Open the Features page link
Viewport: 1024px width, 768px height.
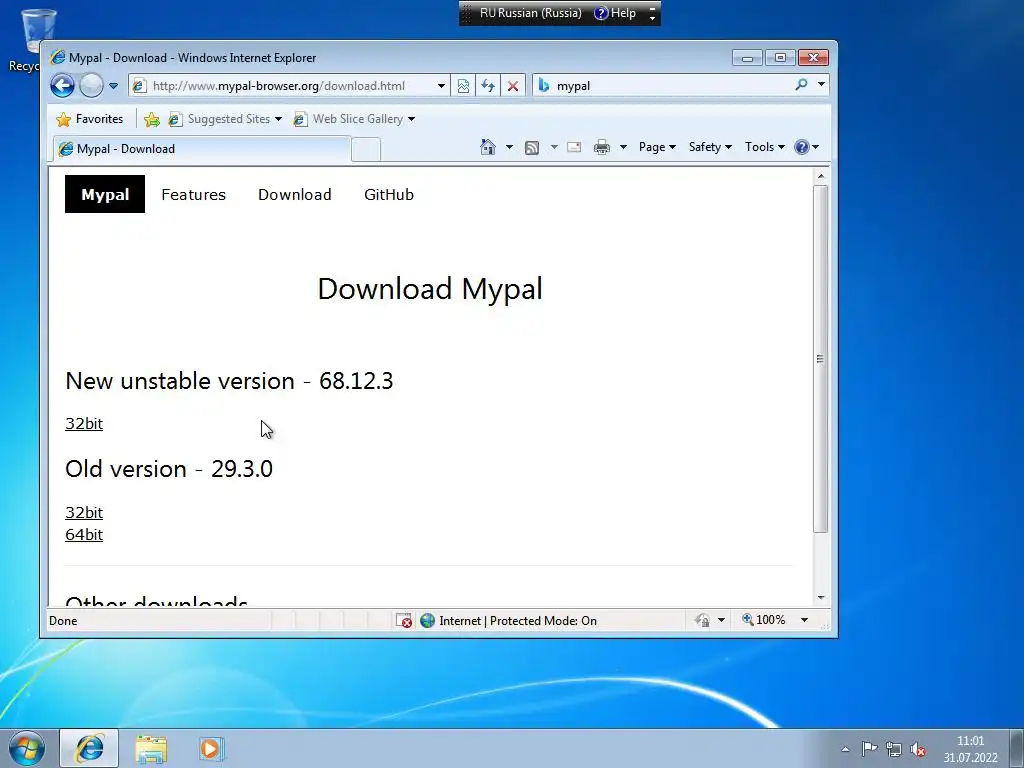point(193,195)
